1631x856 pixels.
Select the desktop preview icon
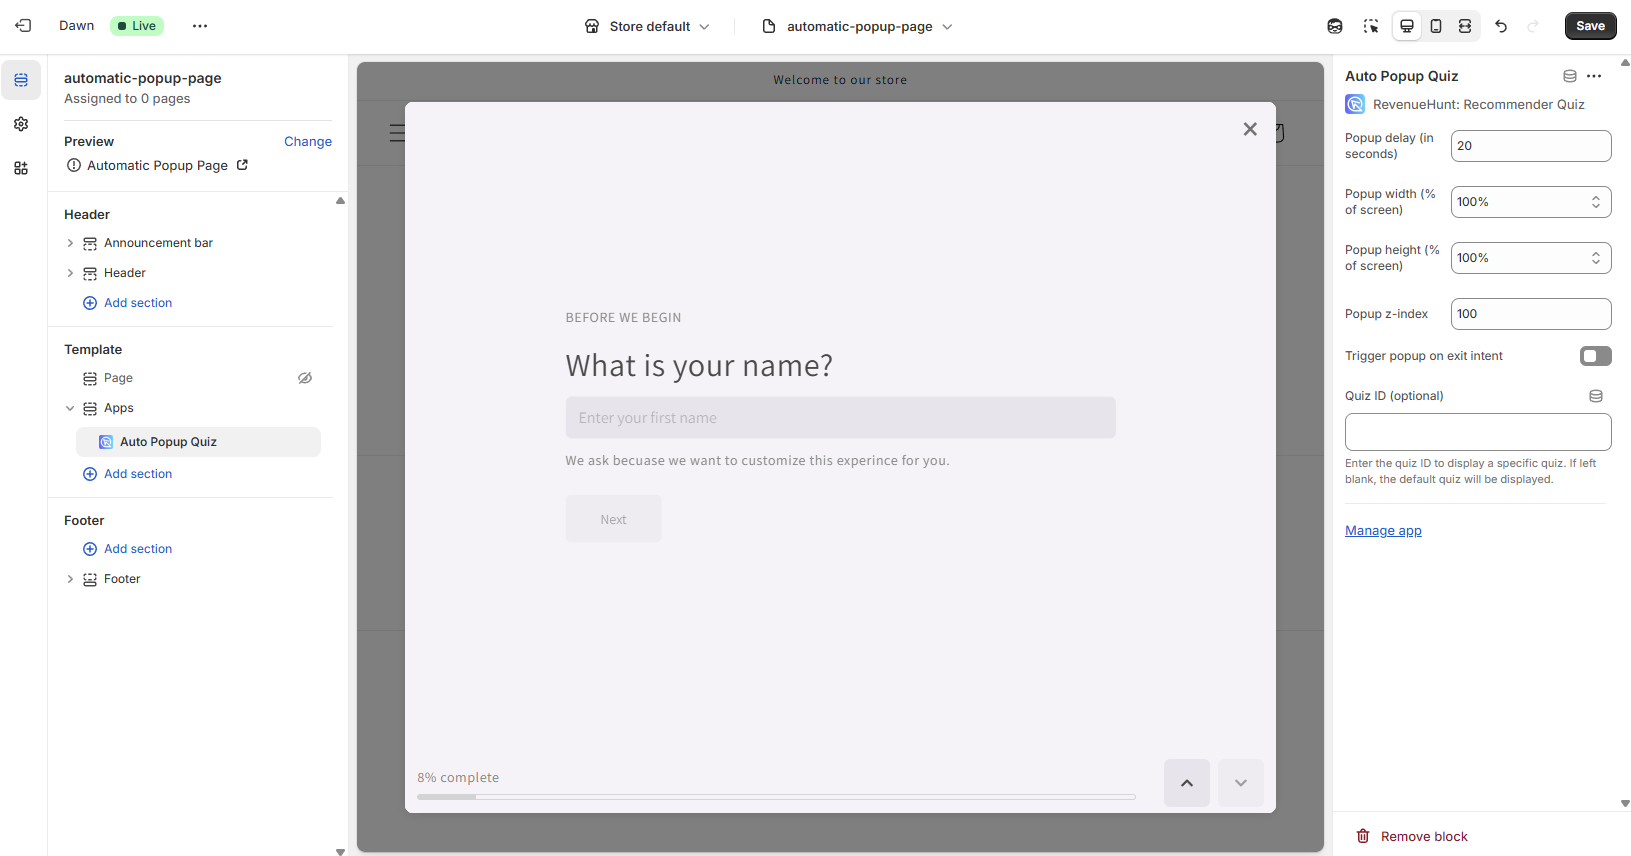[x=1407, y=26]
